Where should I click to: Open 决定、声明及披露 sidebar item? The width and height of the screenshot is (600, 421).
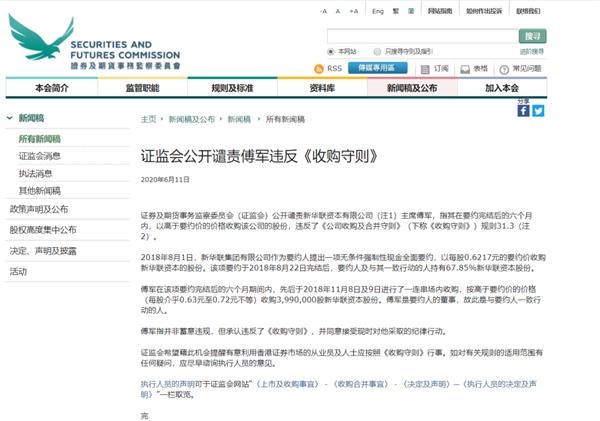click(43, 251)
